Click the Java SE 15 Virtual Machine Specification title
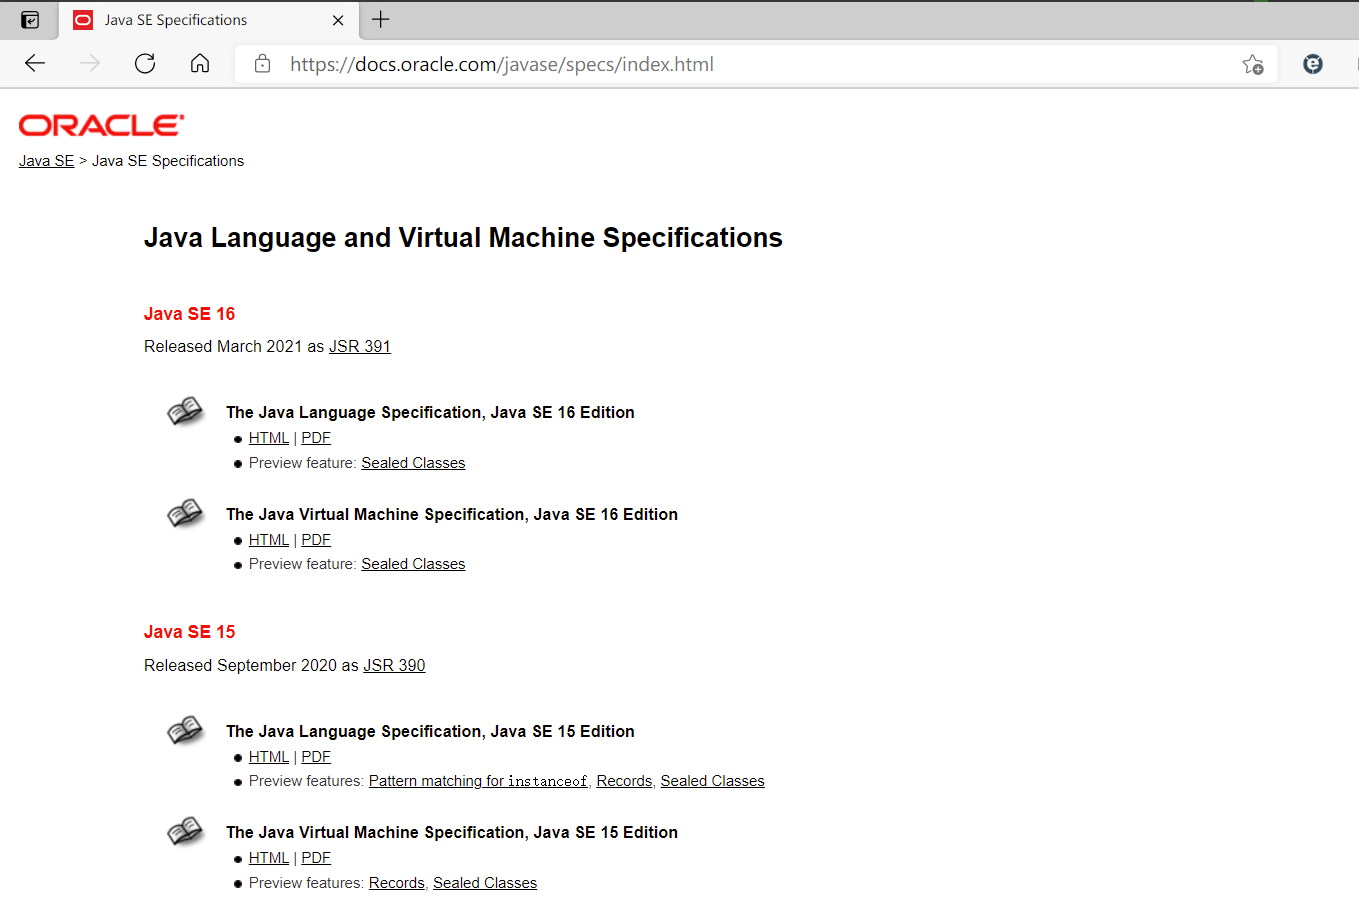 pos(452,832)
